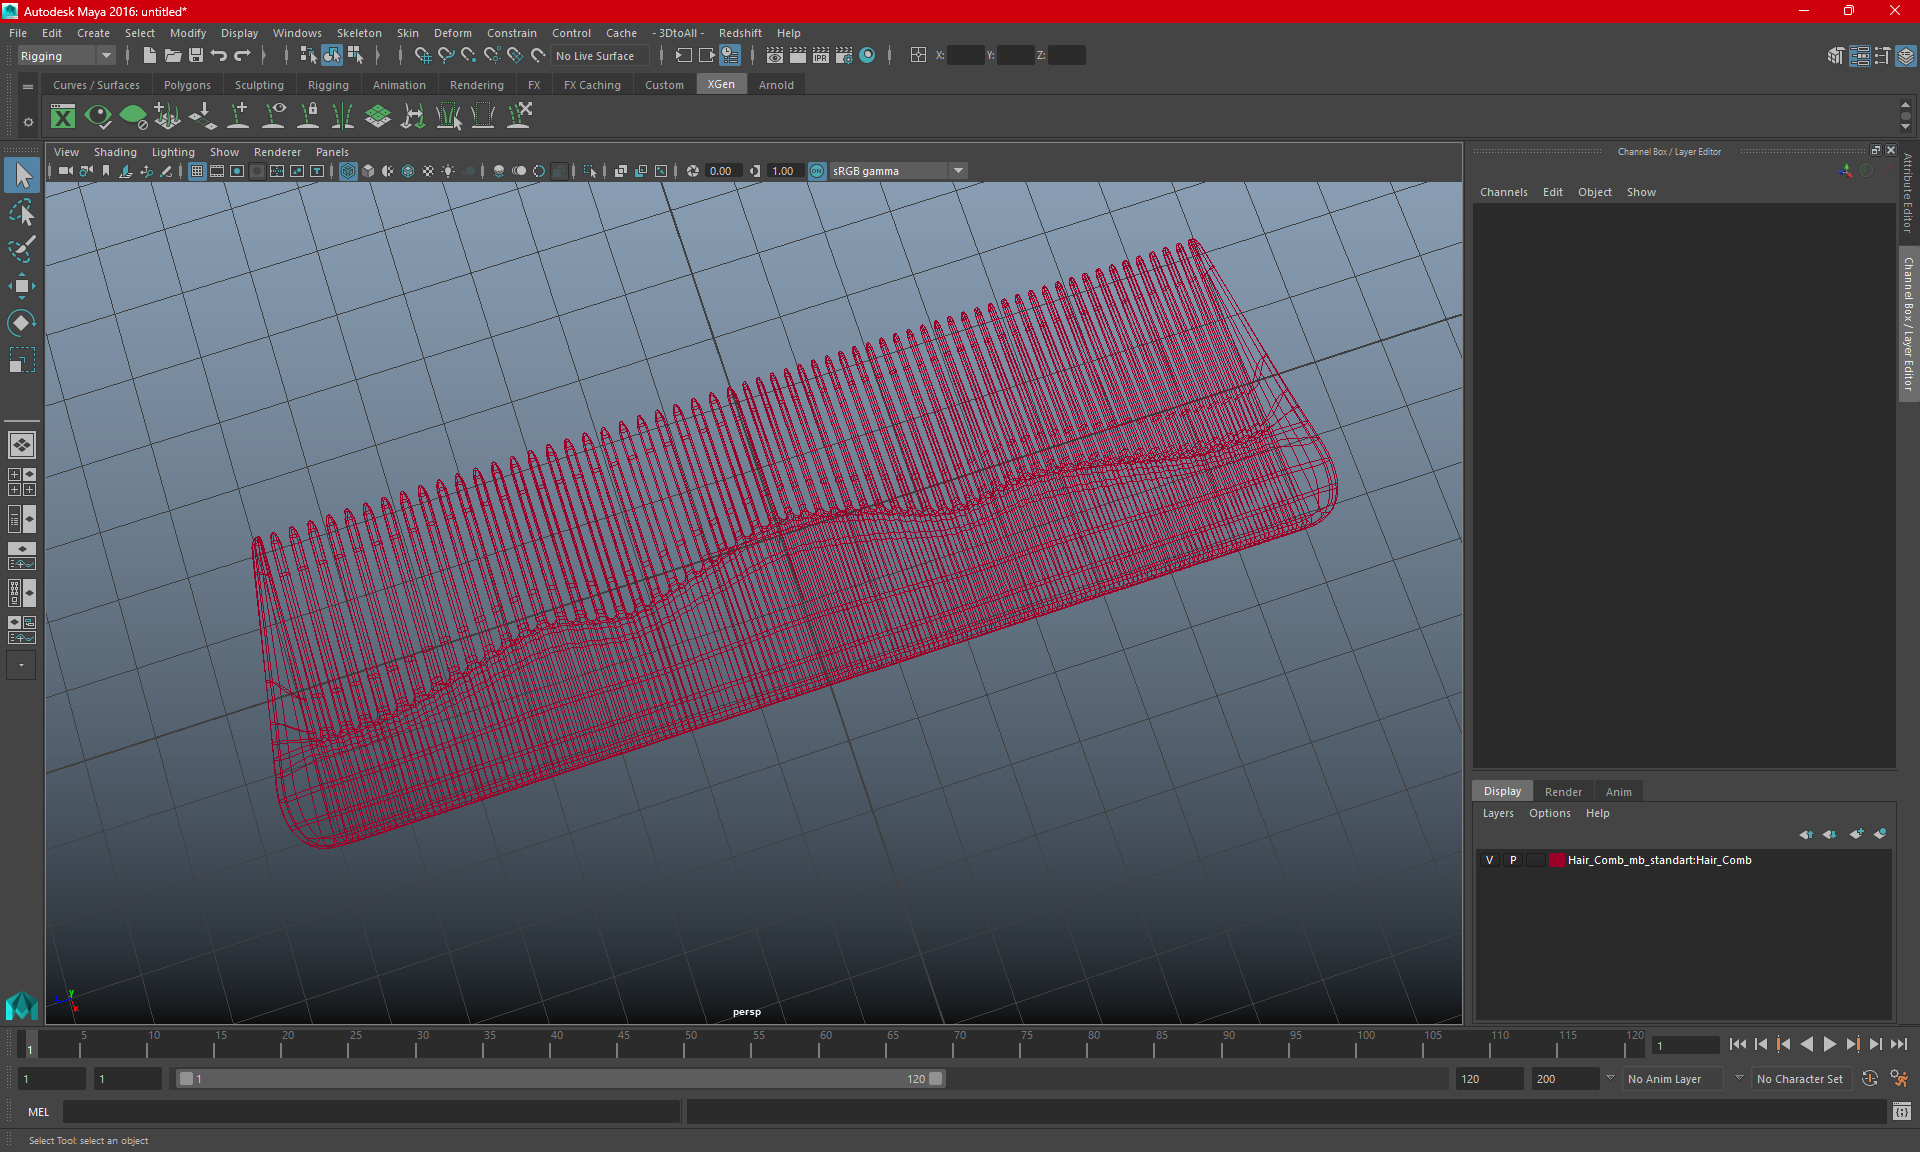Toggle Auto keyframe button

coord(1870,1079)
